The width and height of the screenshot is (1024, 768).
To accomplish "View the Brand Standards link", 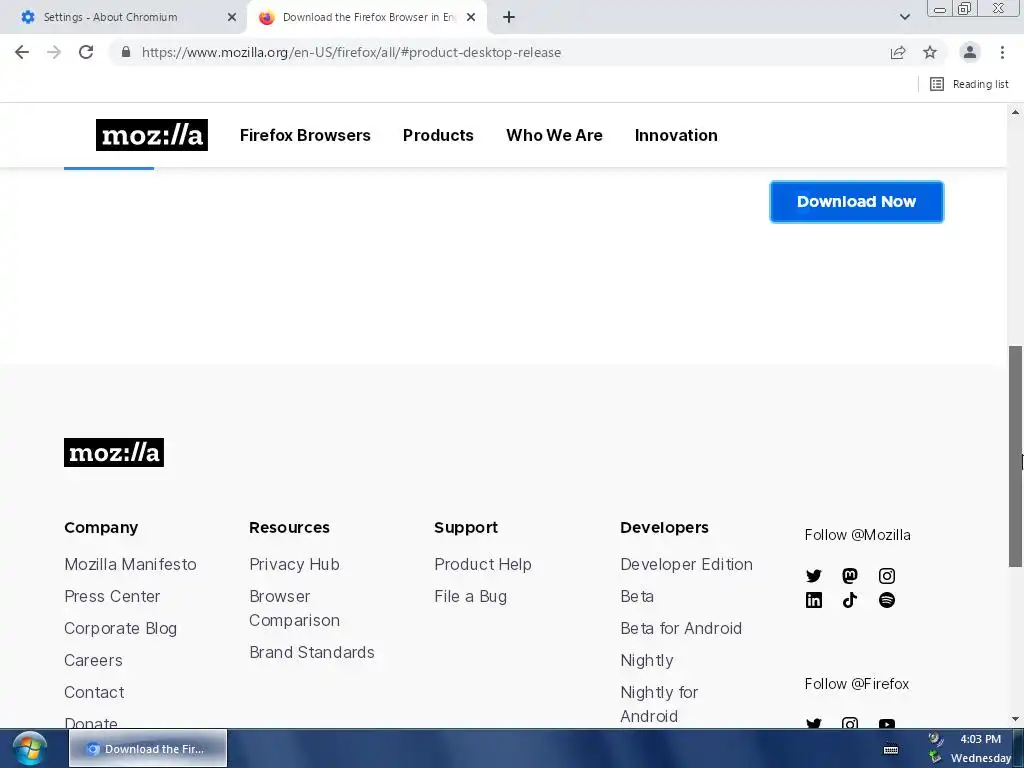I will click(x=312, y=652).
